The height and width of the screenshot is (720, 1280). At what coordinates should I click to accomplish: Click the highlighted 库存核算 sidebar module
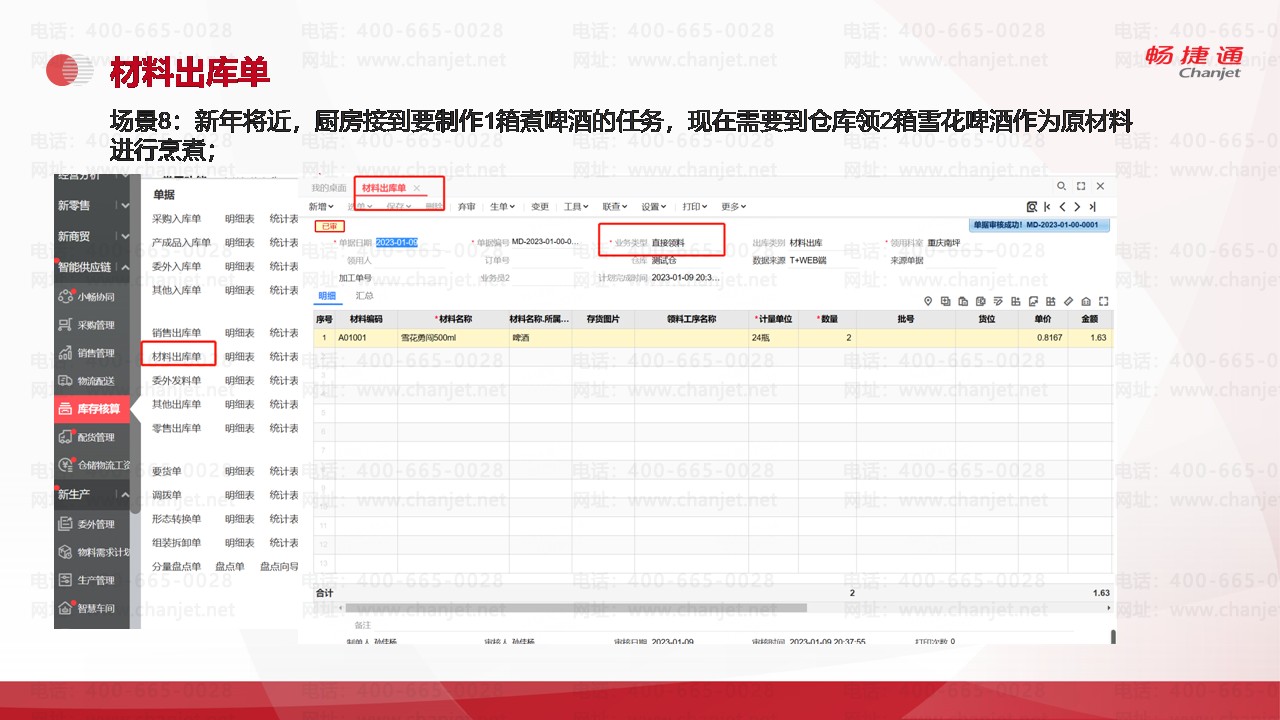coord(92,409)
